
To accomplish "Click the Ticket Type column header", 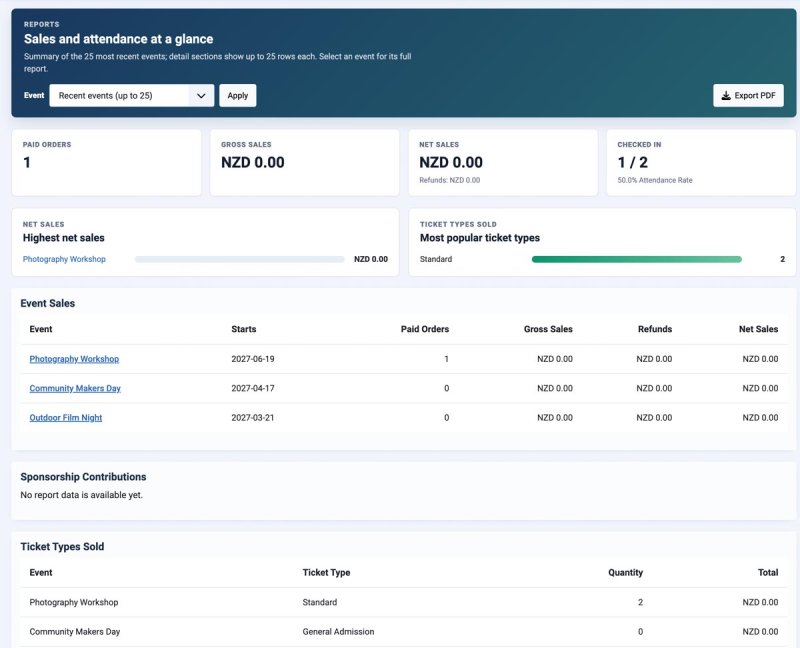I will click(326, 572).
